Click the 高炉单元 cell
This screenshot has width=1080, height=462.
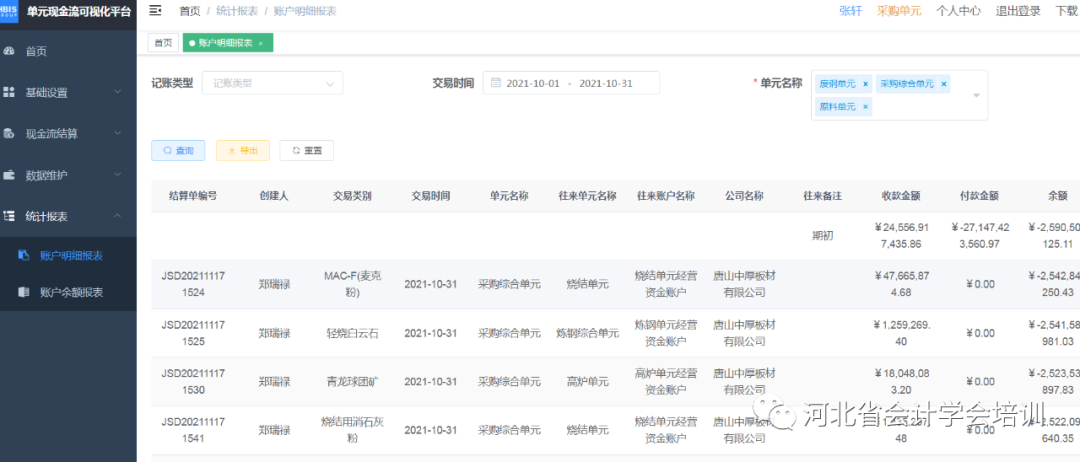click(x=588, y=381)
